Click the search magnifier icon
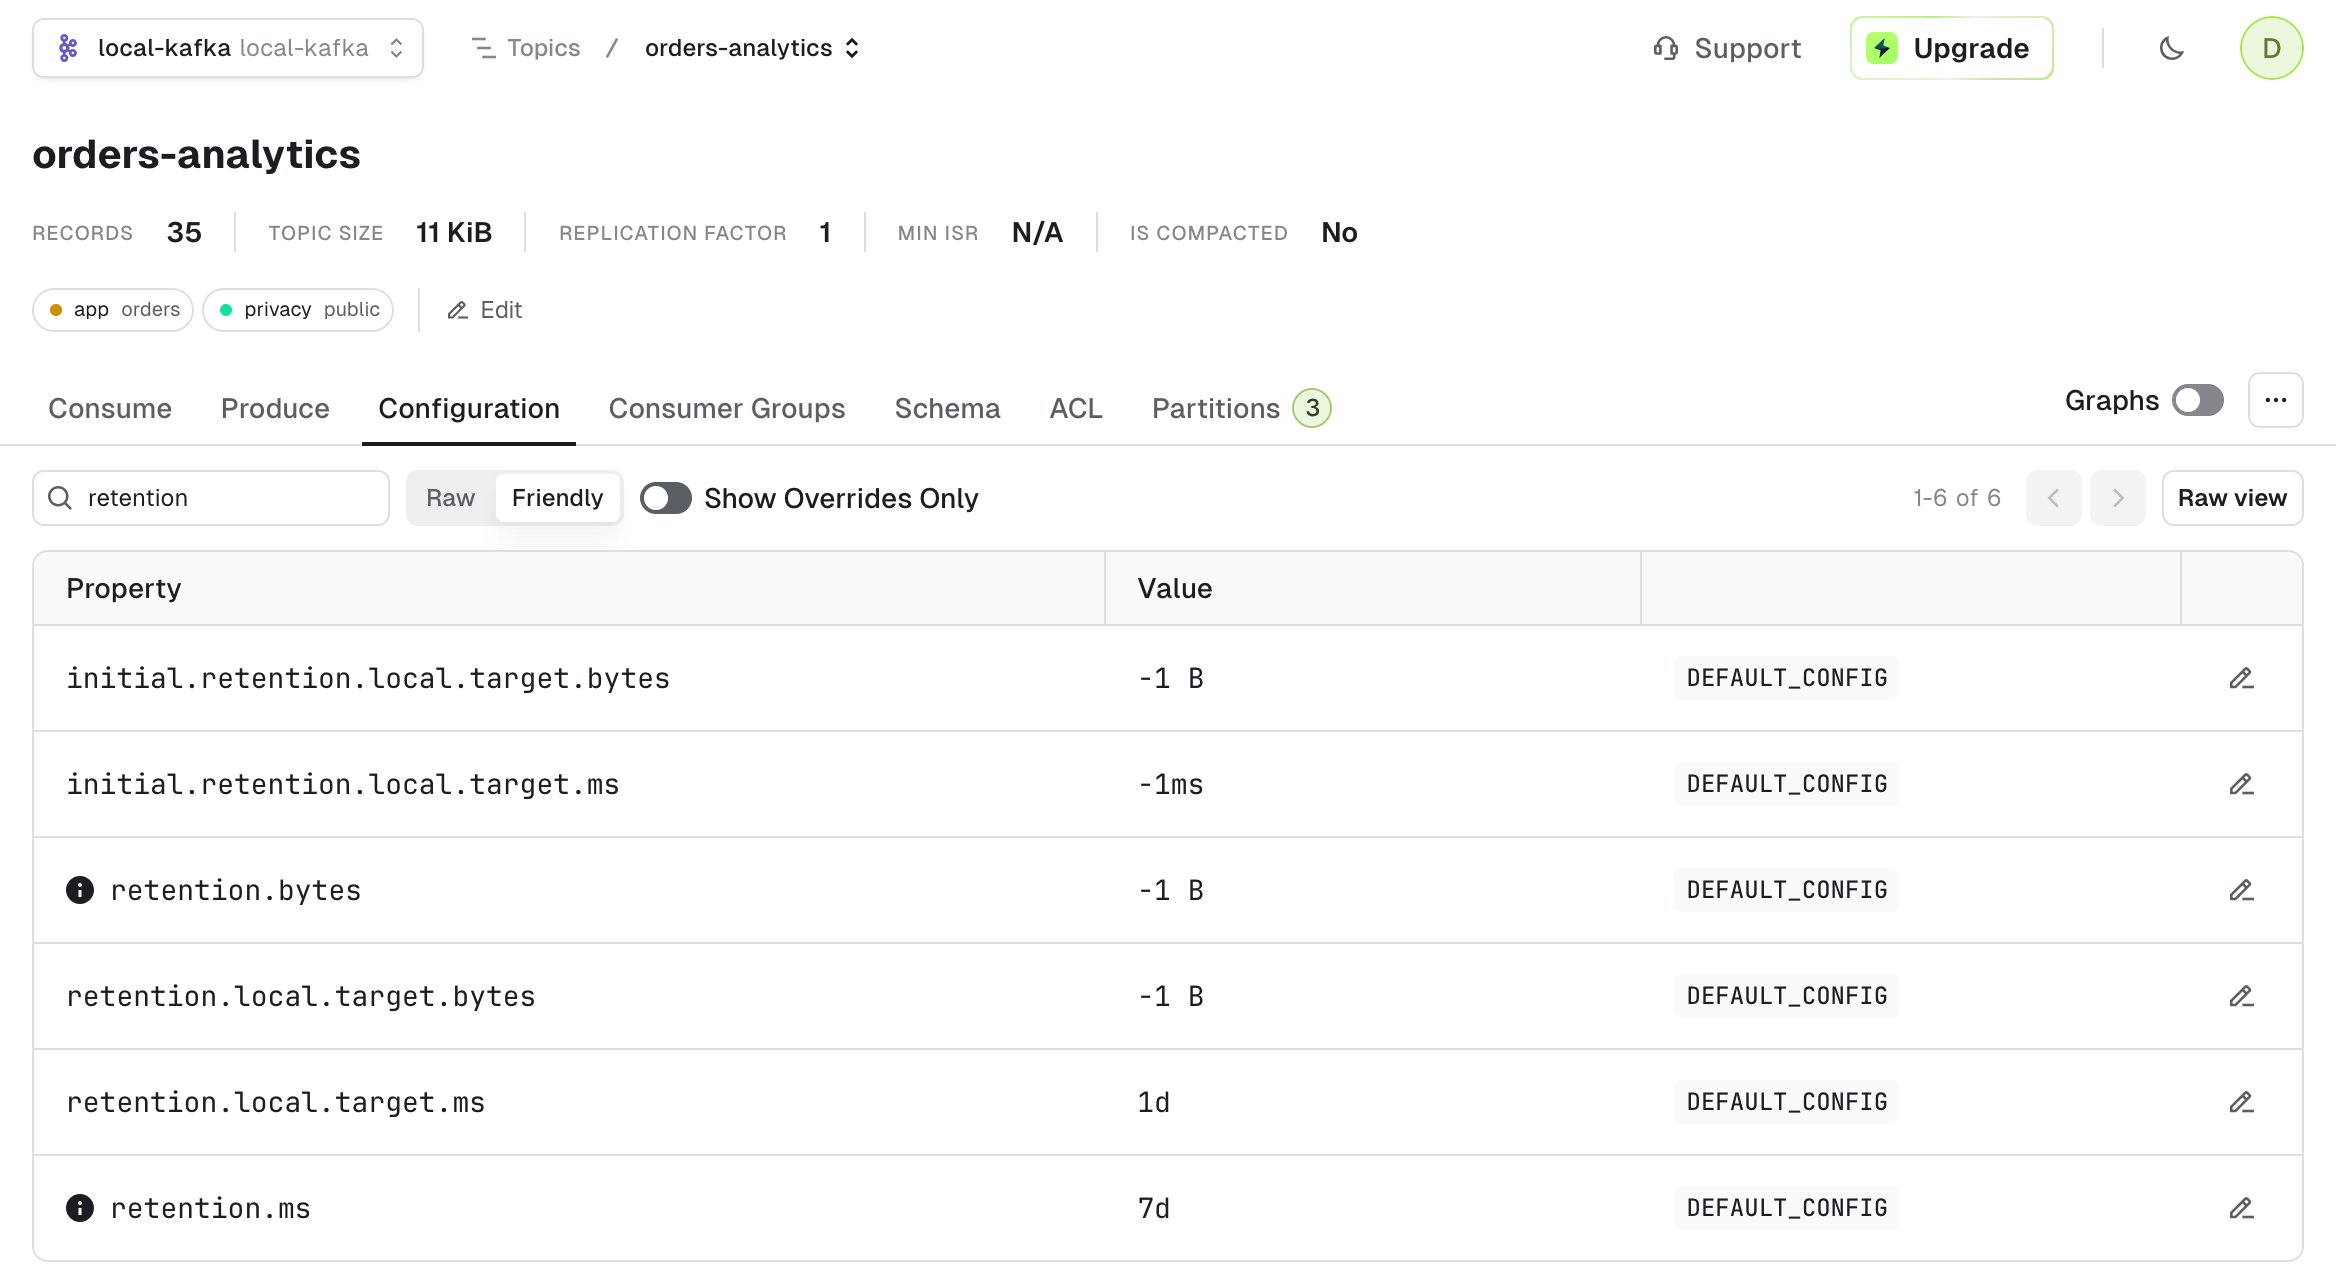 pos(60,498)
